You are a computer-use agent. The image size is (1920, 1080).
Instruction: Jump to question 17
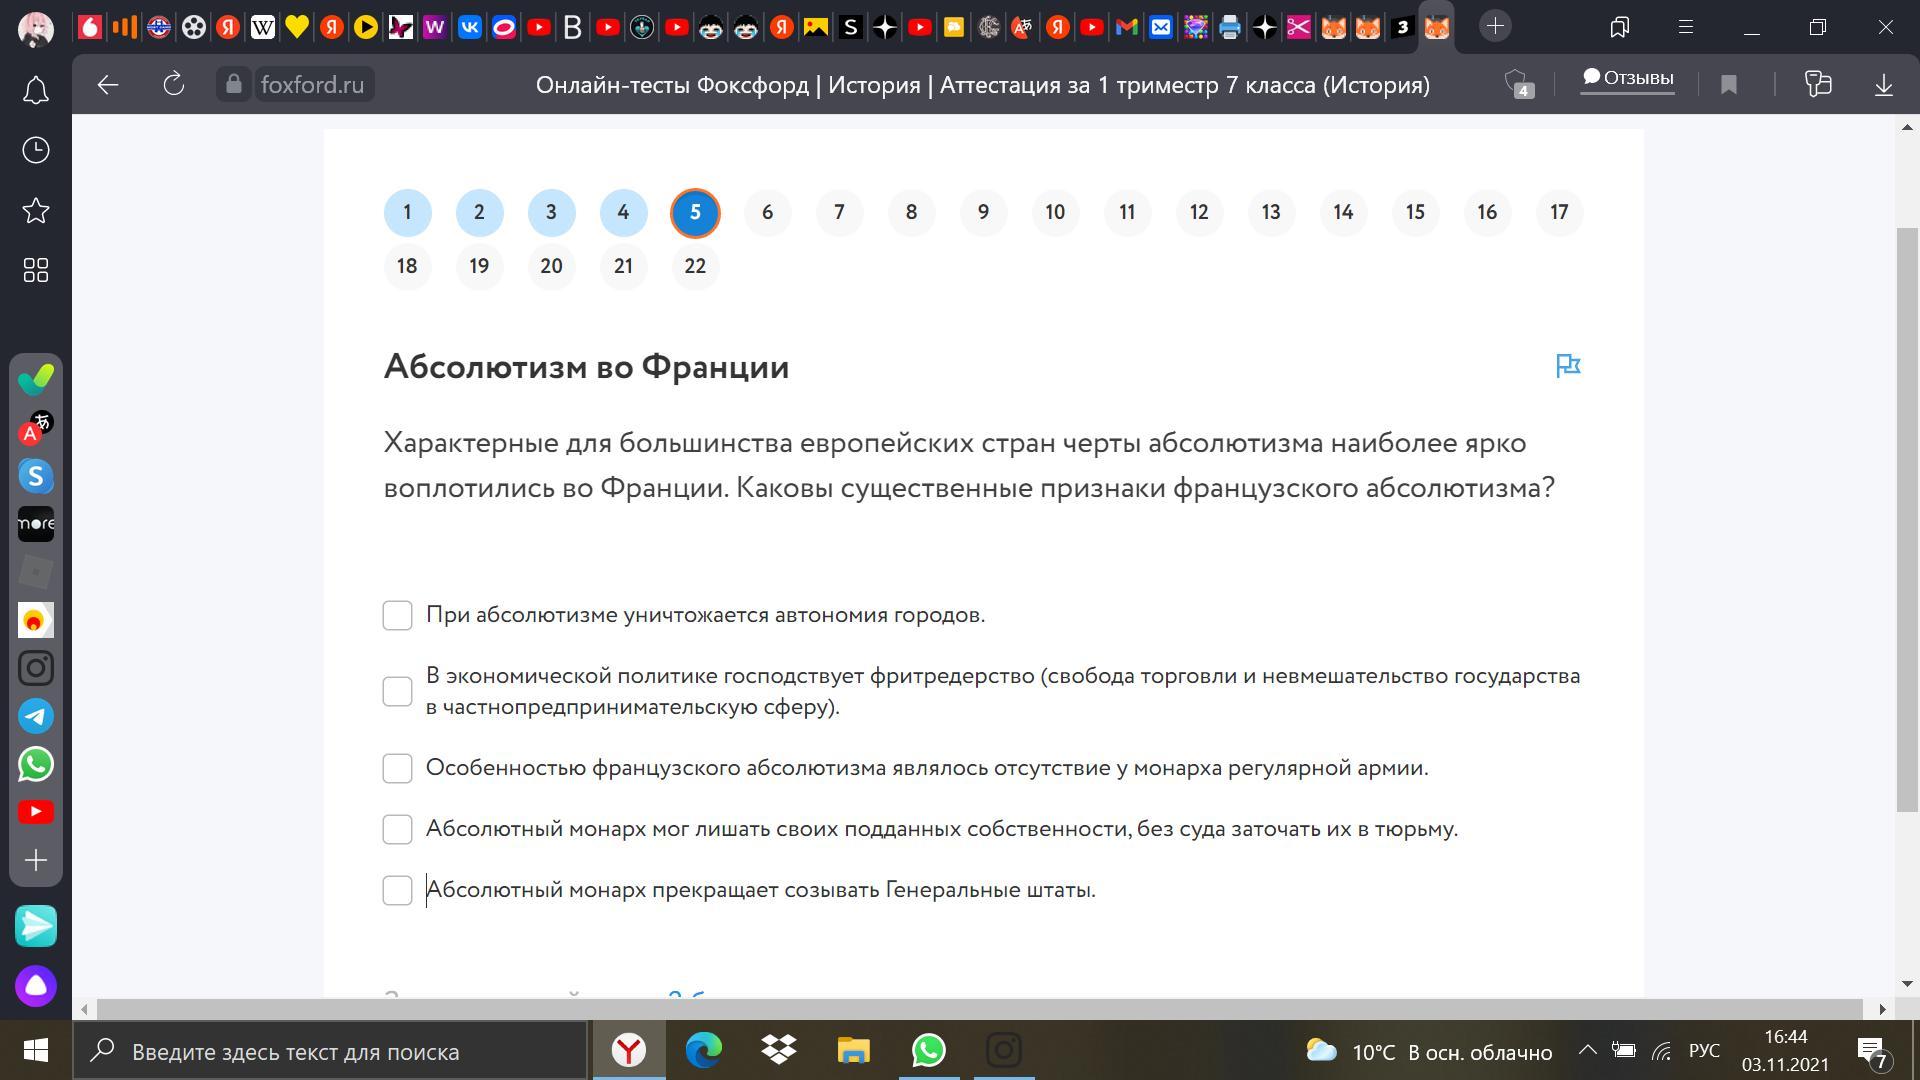(1559, 212)
